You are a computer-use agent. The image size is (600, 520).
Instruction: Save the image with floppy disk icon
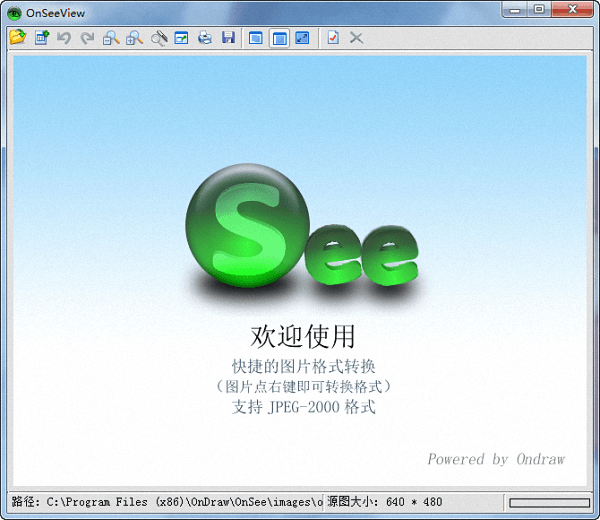pos(228,38)
